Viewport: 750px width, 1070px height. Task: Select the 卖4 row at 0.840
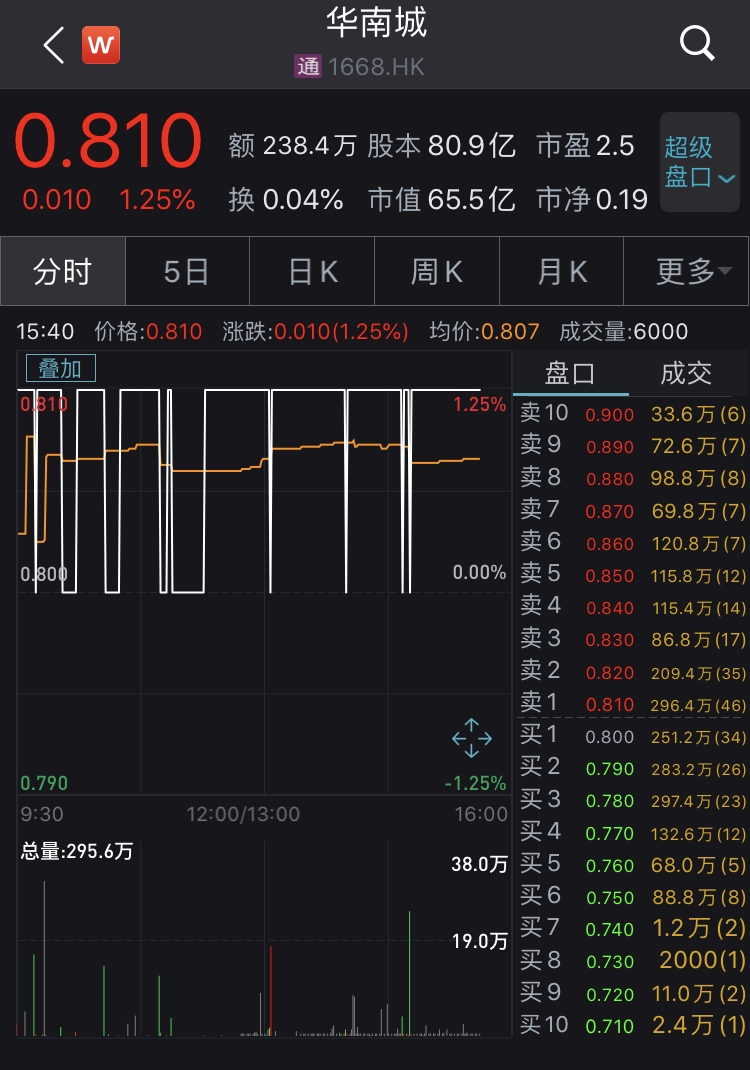tap(632, 607)
